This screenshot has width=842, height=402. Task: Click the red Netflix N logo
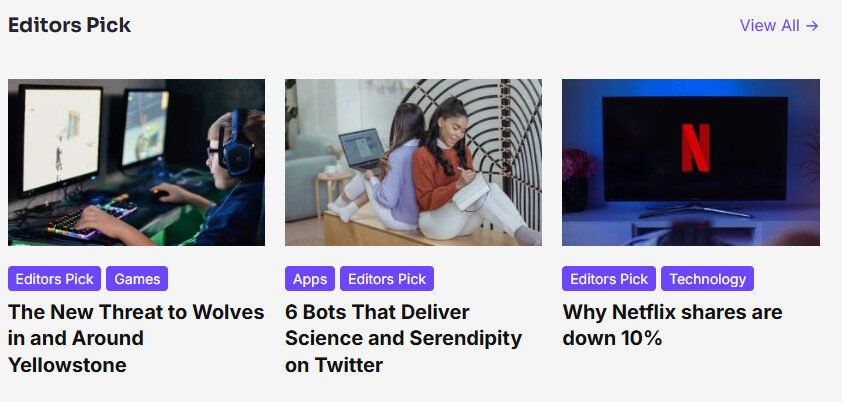click(x=695, y=148)
